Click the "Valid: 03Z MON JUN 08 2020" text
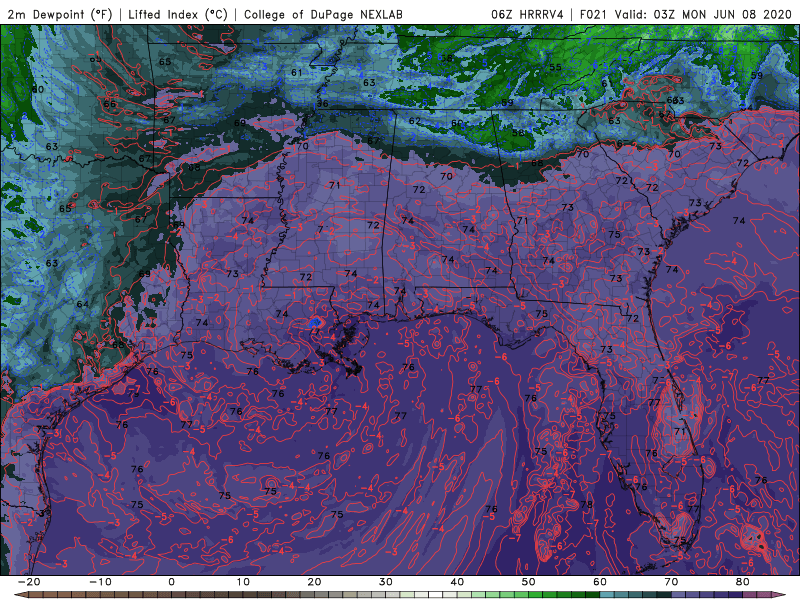Screen dimensions: 800x600 point(703,14)
